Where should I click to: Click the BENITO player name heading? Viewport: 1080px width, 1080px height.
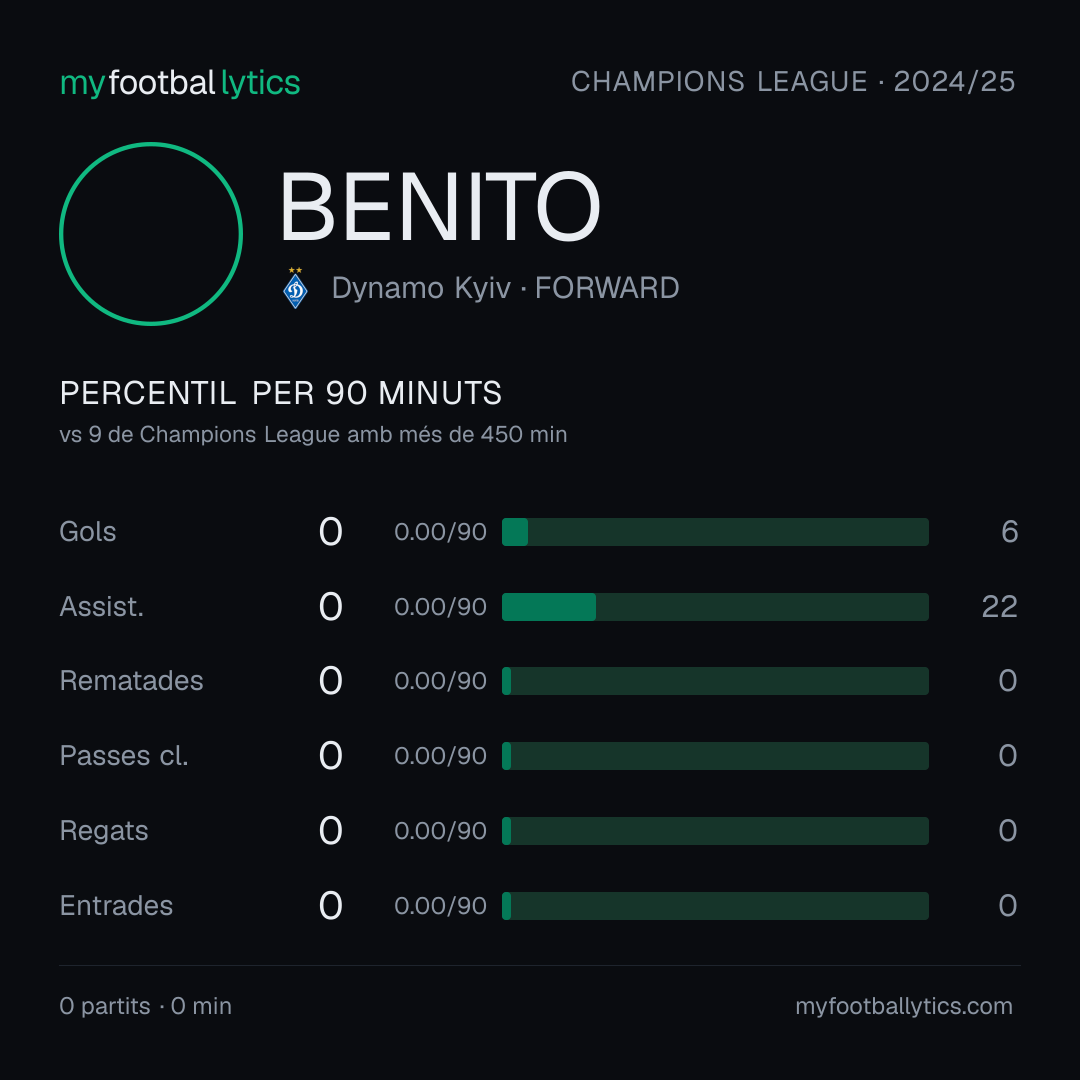440,207
